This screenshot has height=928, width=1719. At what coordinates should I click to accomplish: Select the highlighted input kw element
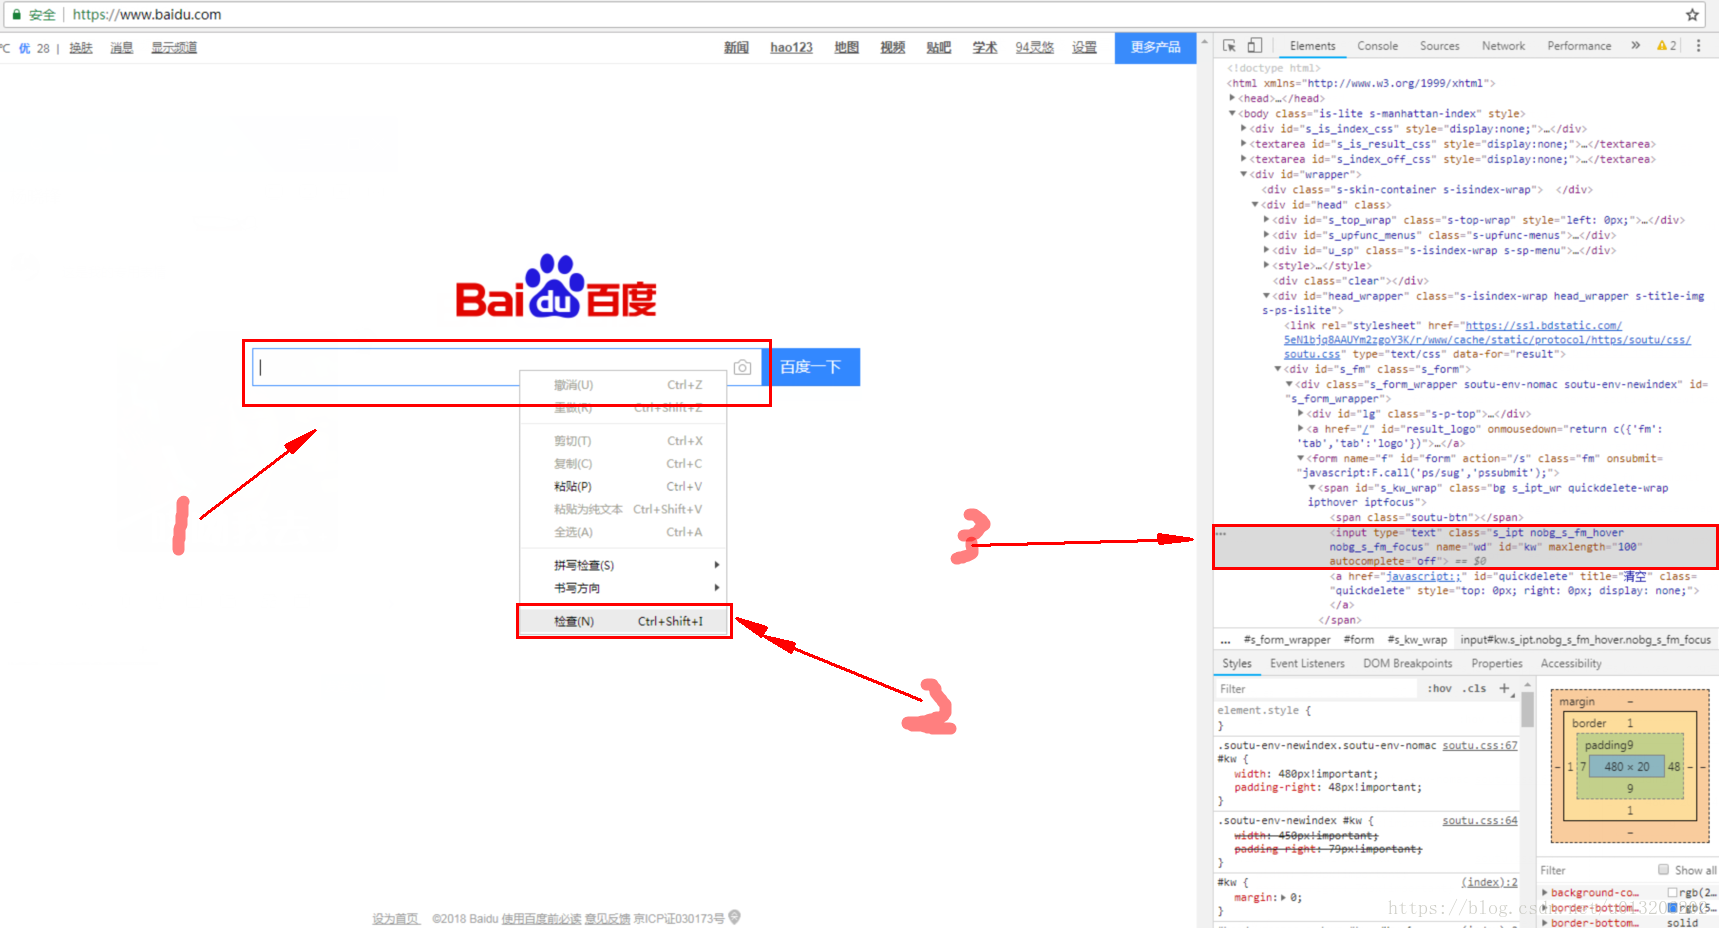click(x=1465, y=547)
